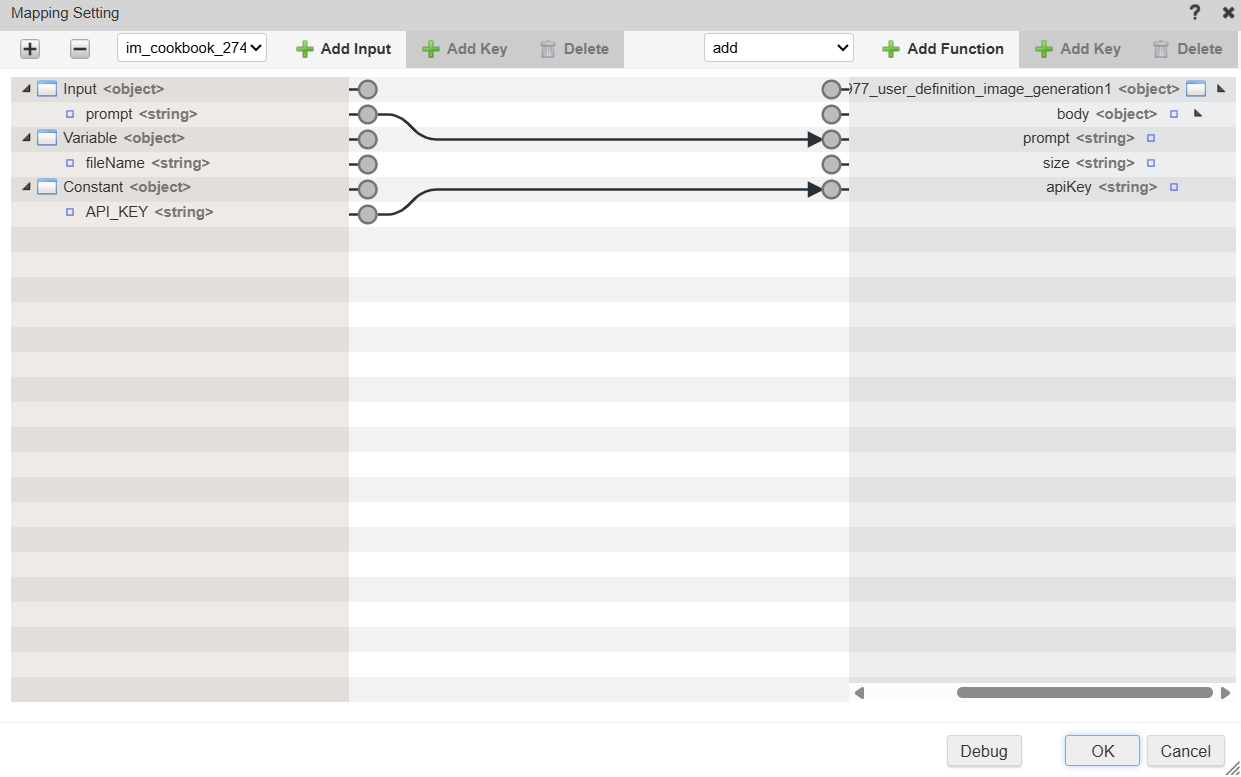Click the Add Input button
Viewport: 1241px width, 777px height.
(345, 49)
